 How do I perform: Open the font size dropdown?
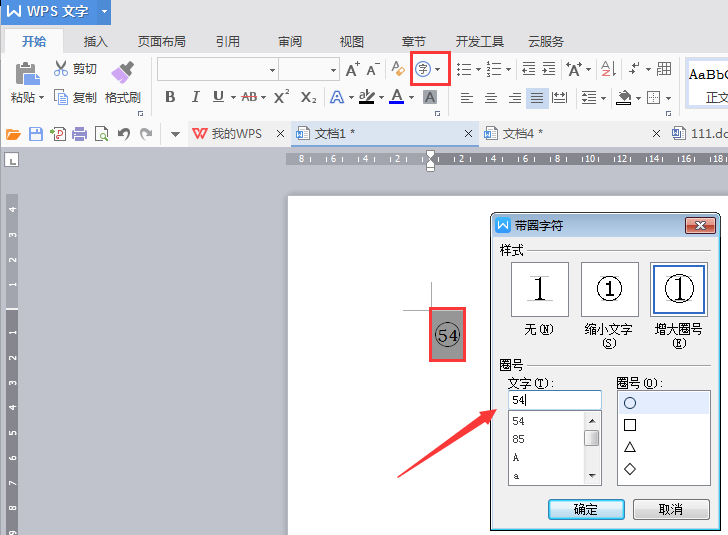pos(334,70)
